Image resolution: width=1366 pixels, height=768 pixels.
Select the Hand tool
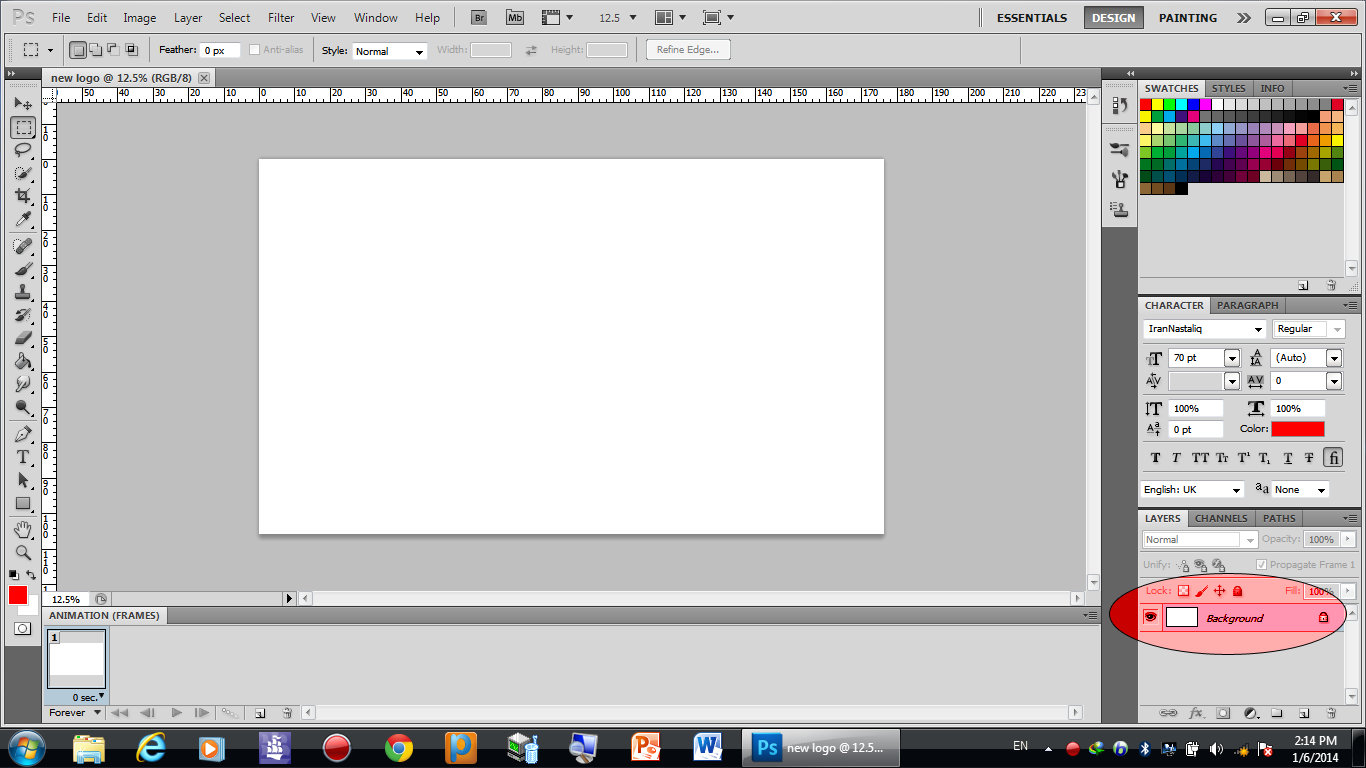pyautogui.click(x=22, y=529)
